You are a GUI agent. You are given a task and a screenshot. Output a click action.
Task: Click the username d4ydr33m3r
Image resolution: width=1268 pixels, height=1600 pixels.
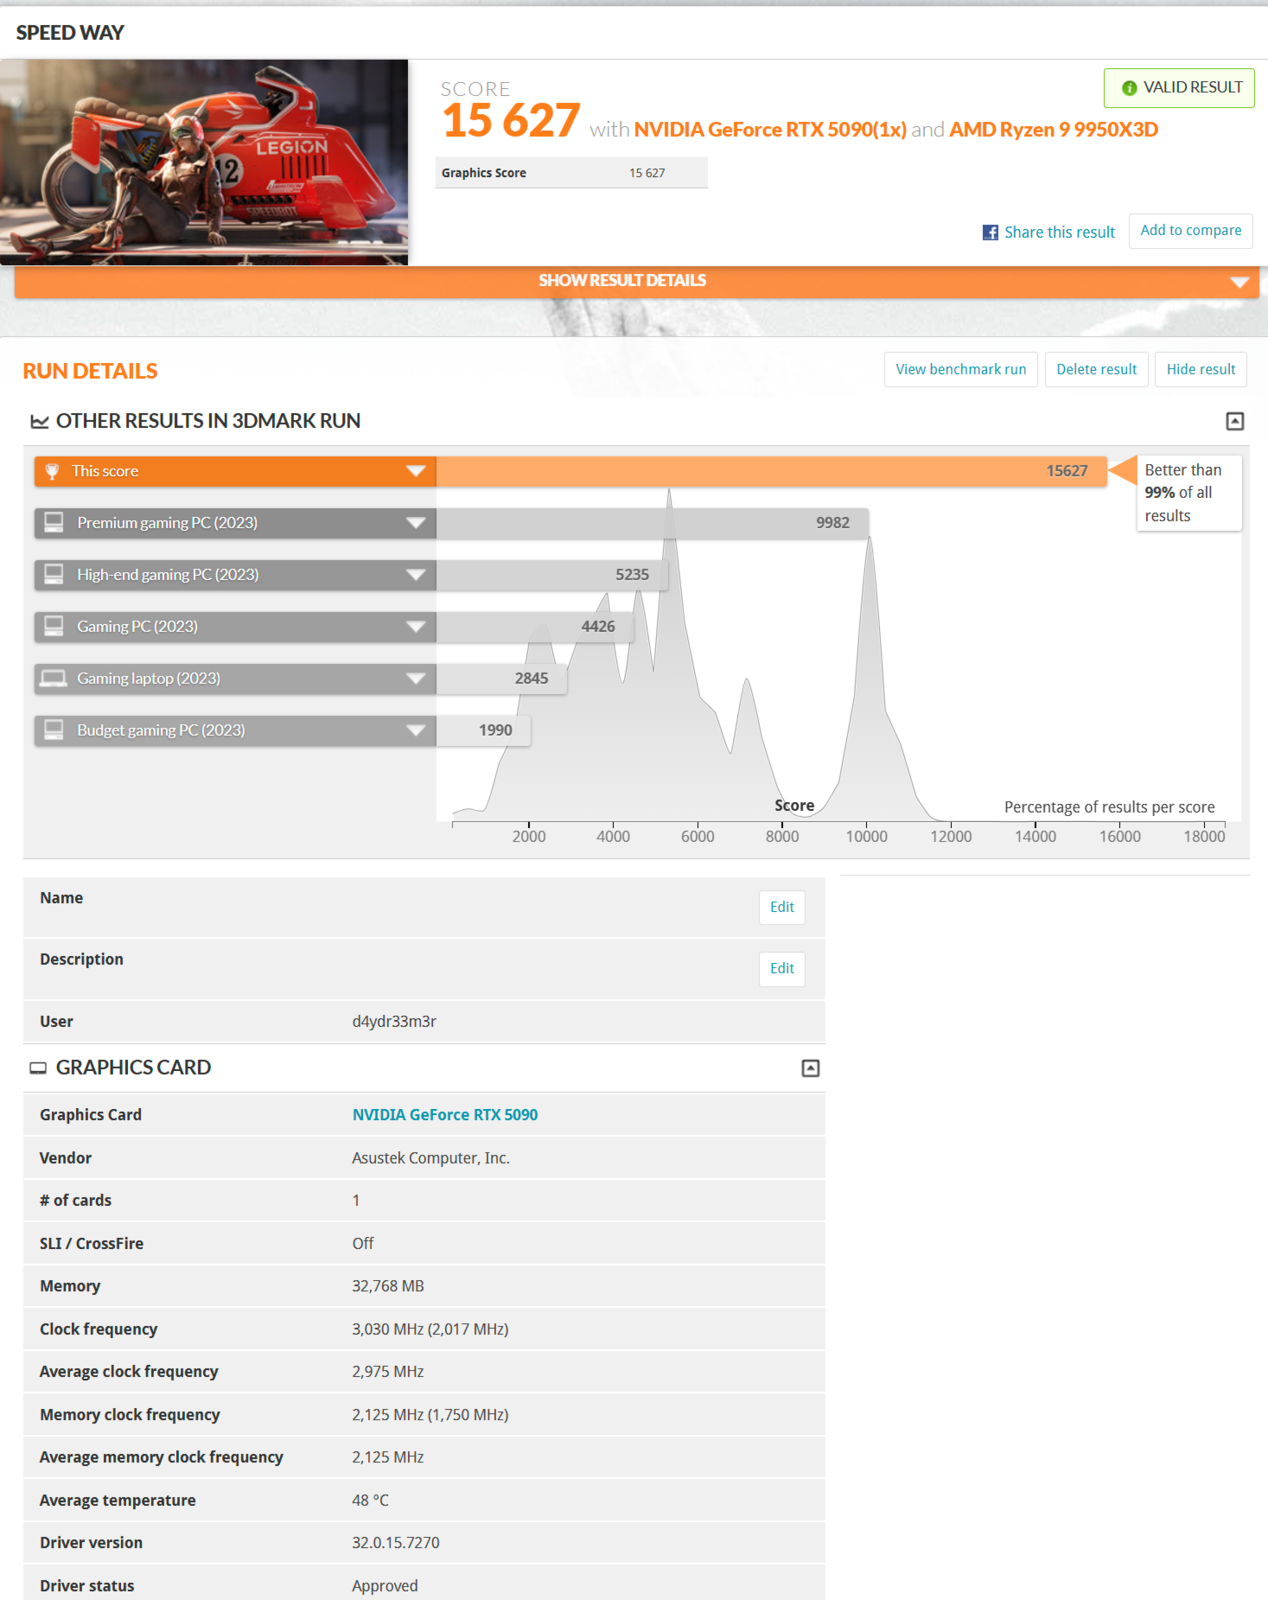point(394,1021)
